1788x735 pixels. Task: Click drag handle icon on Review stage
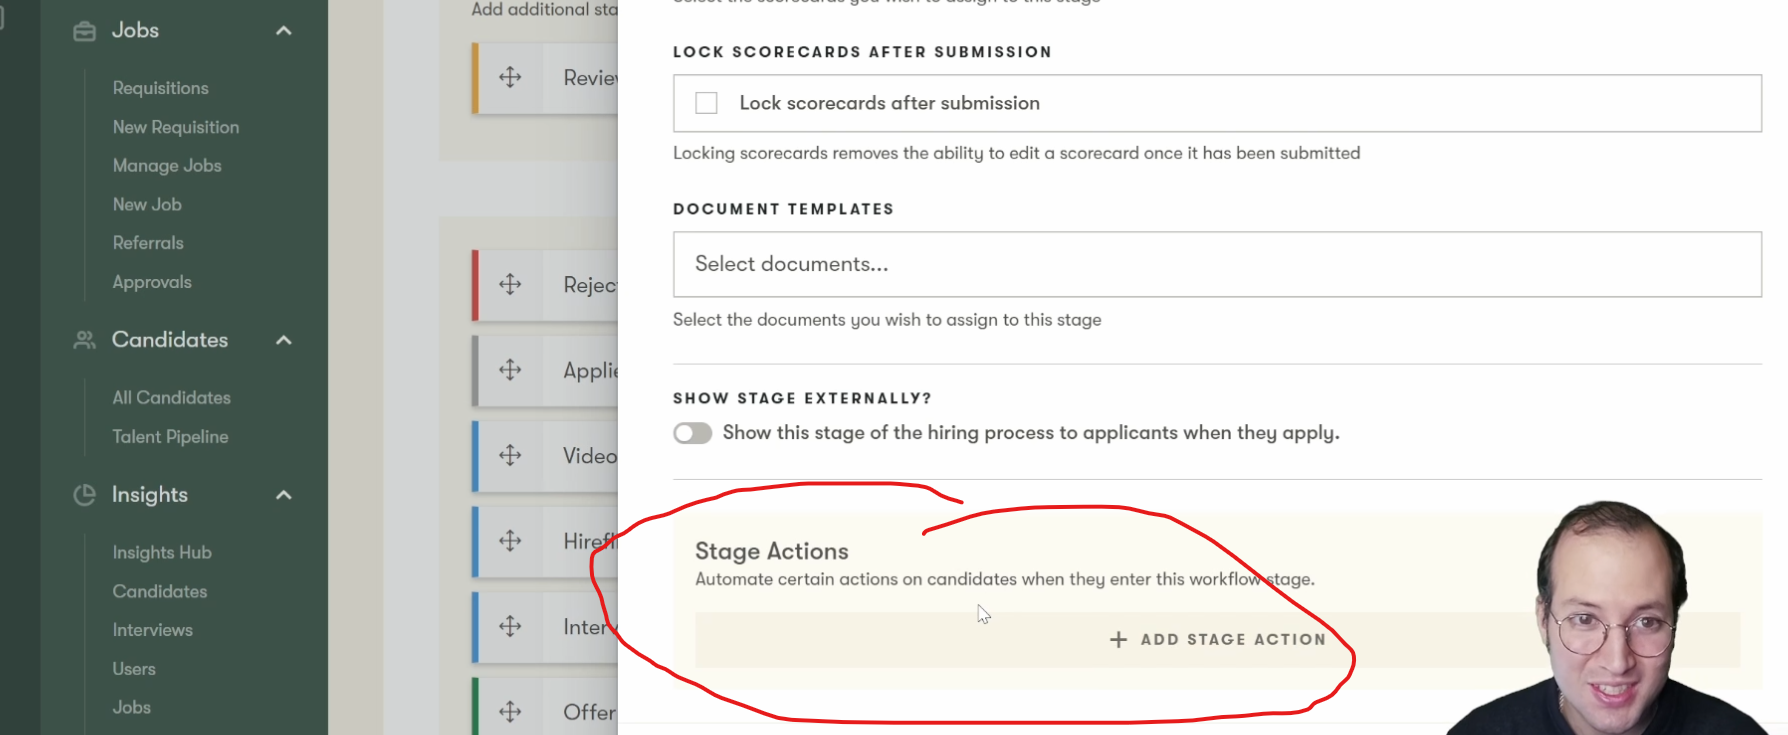click(510, 77)
